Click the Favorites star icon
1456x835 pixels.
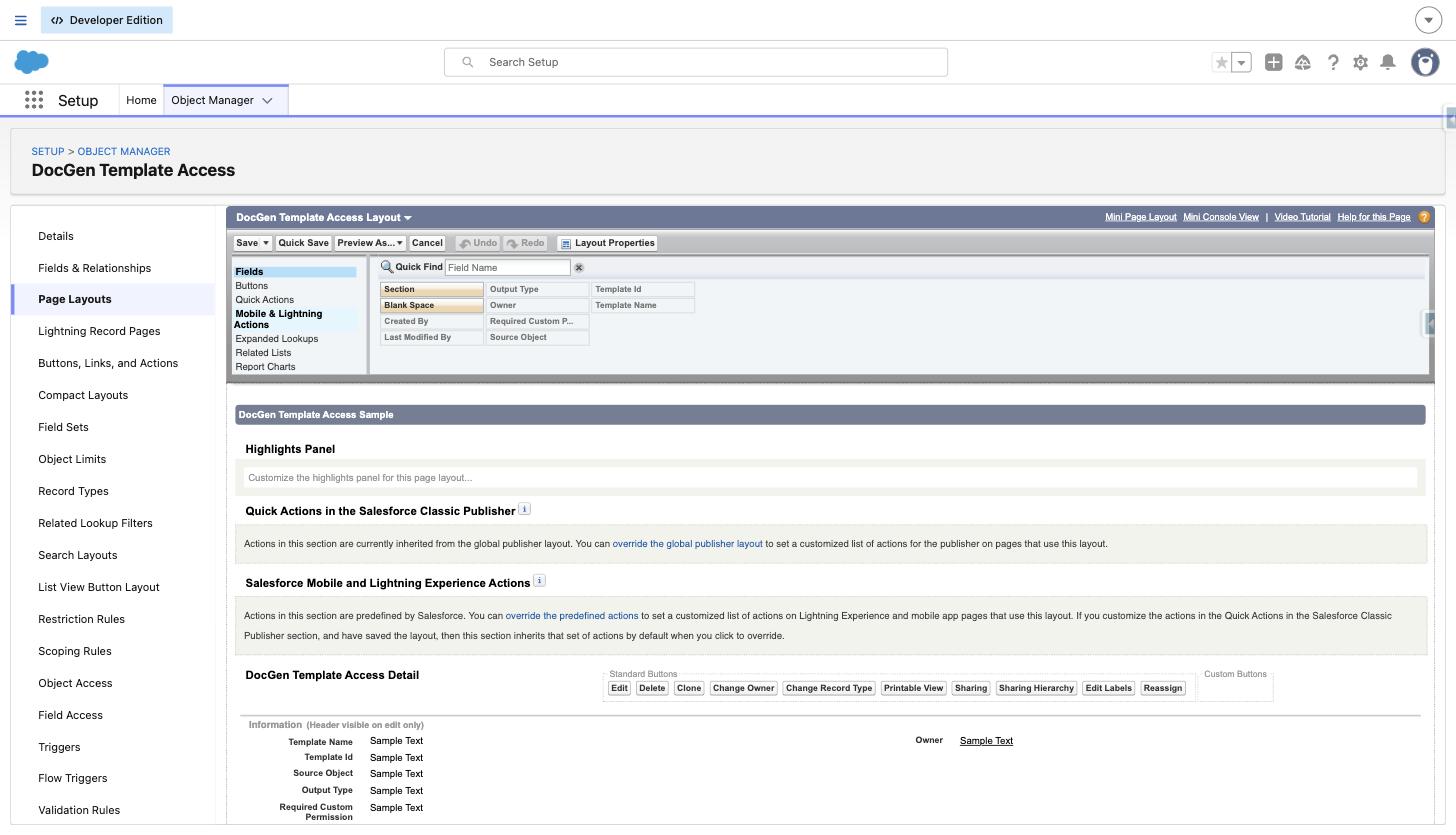tap(1221, 62)
